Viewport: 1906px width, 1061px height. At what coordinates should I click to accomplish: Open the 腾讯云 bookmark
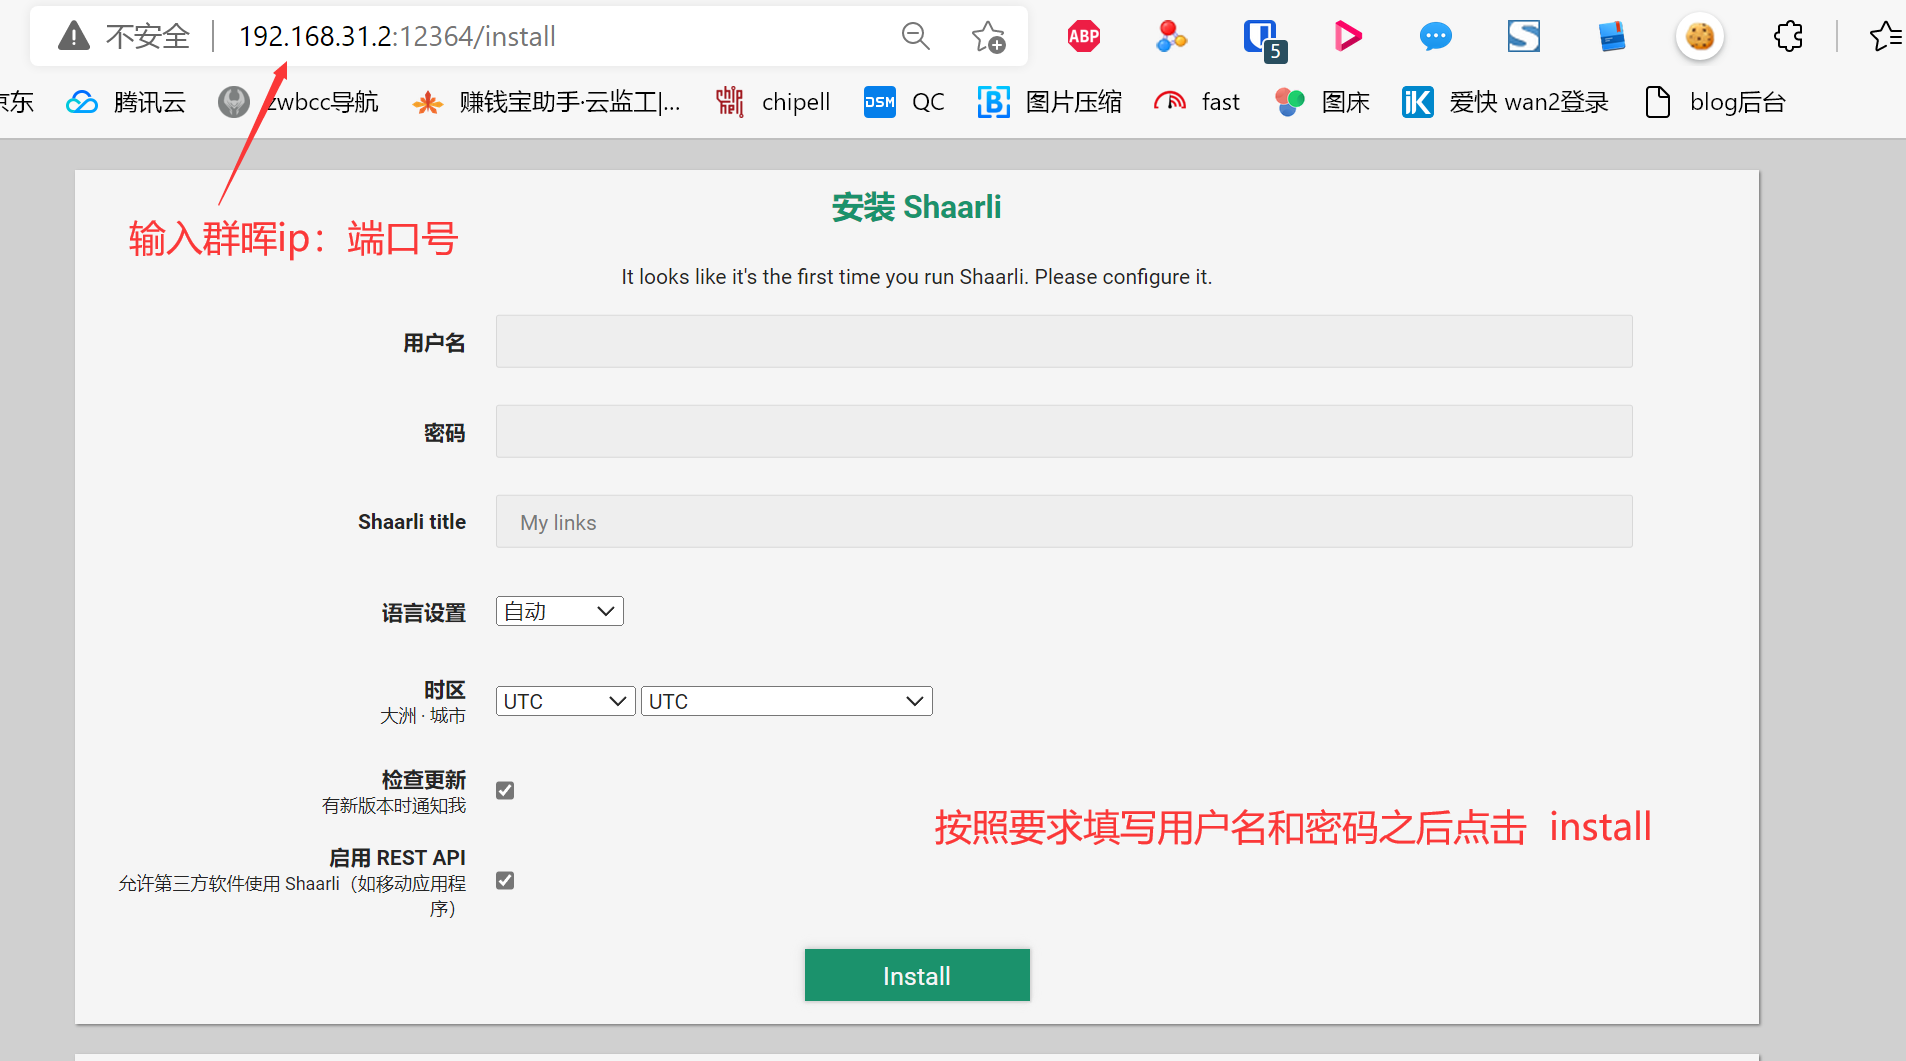pyautogui.click(x=126, y=102)
